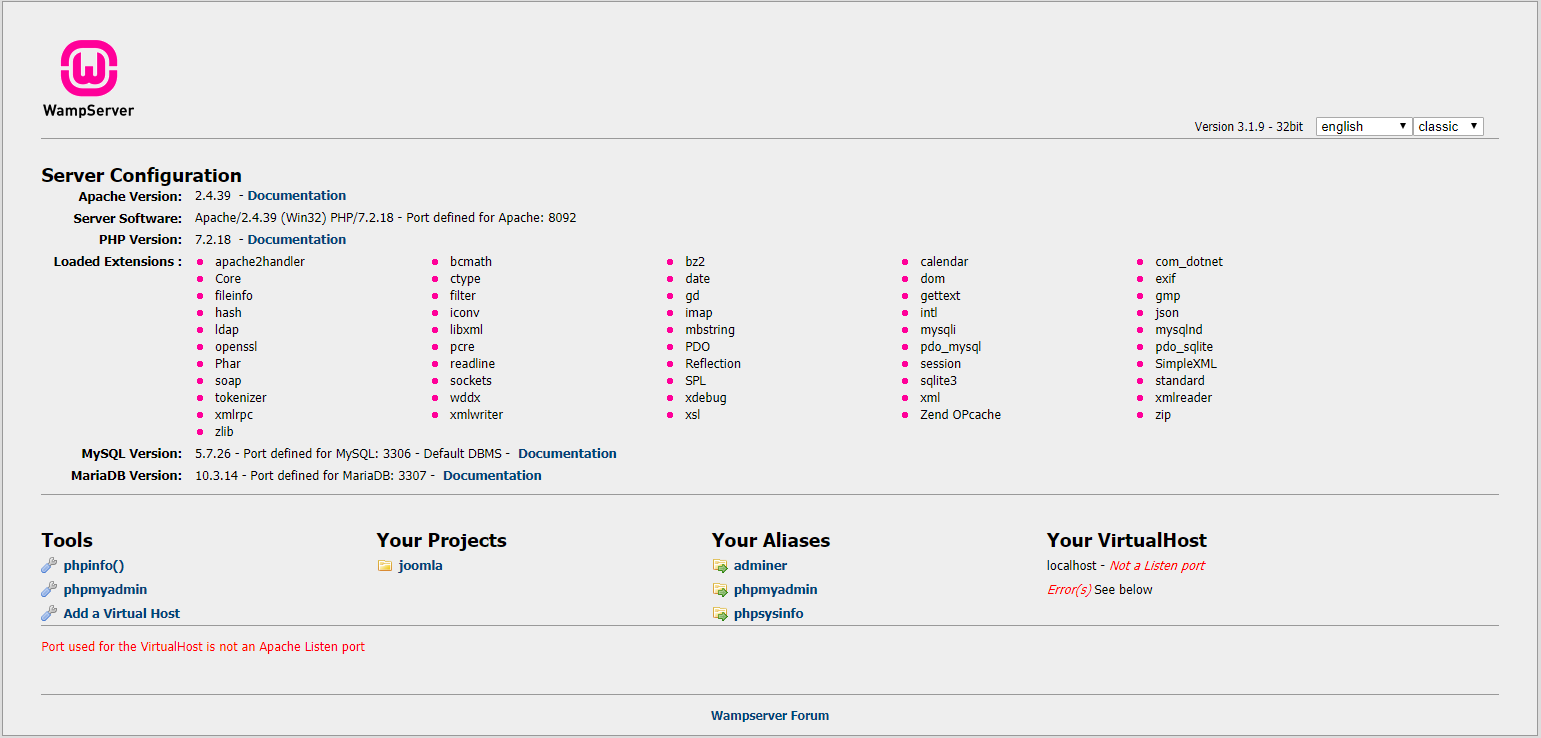Click the SimpleXML extension entry
The image size is (1541, 738).
1186,364
